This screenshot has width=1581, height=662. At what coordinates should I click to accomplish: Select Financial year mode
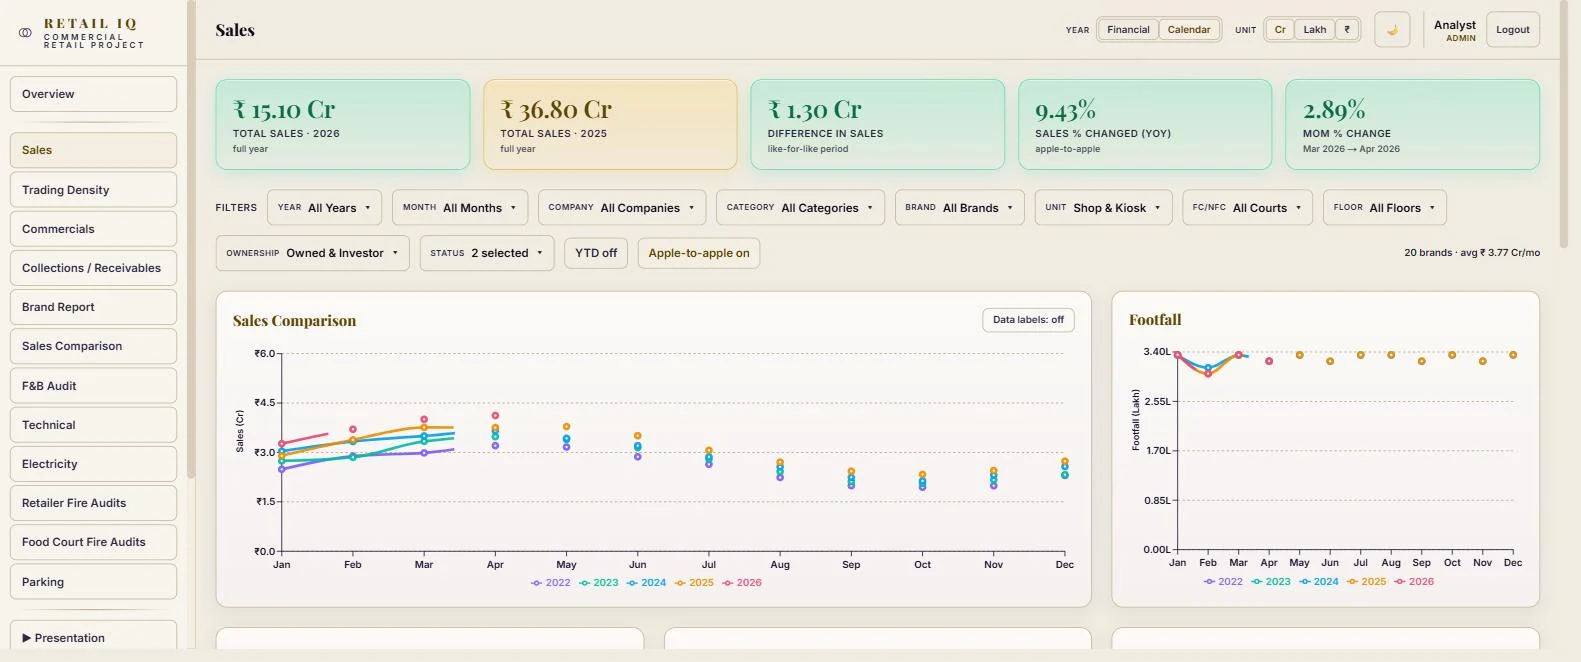click(x=1128, y=30)
